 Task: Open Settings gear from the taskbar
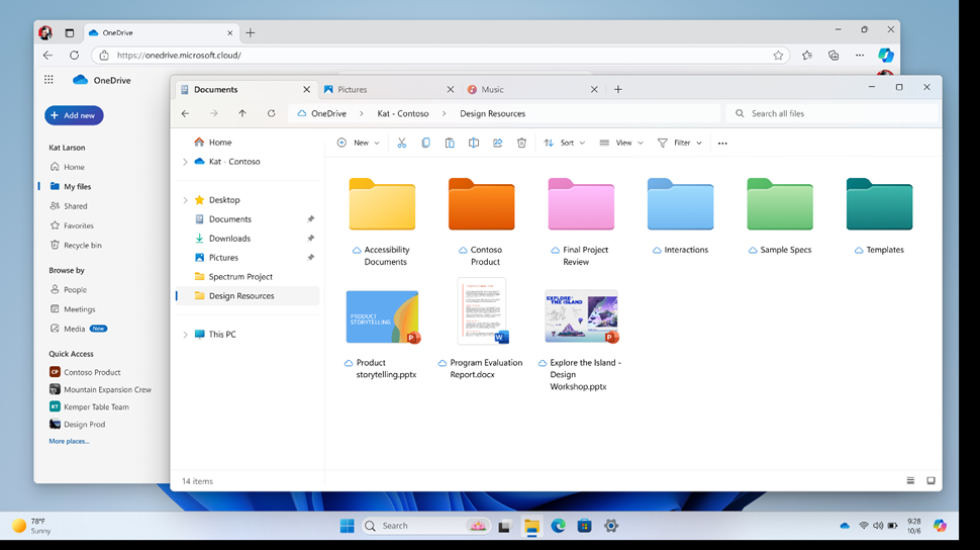pos(611,526)
